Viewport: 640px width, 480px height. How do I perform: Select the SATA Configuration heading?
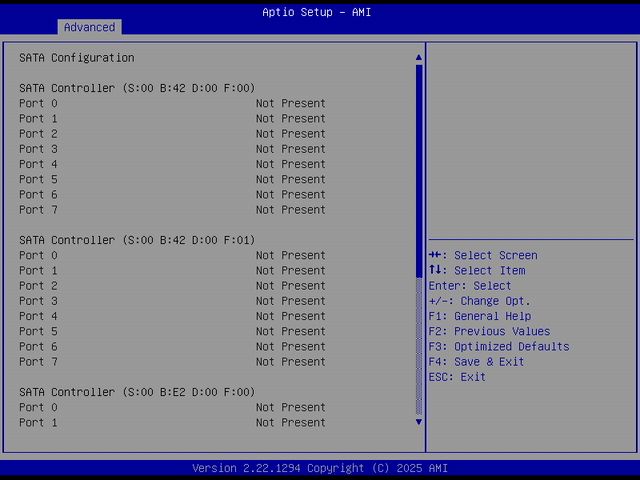[77, 58]
